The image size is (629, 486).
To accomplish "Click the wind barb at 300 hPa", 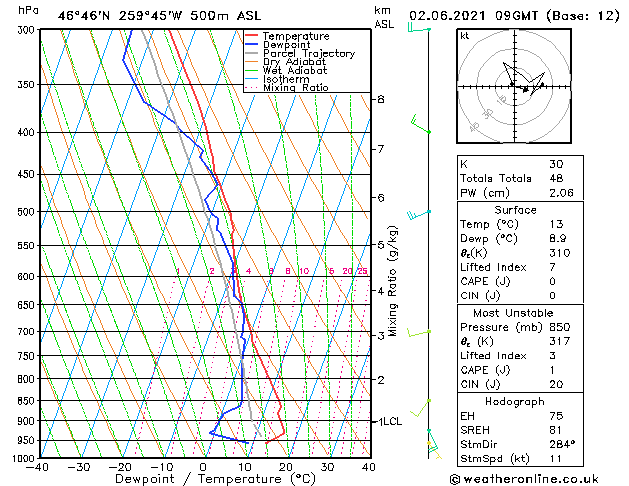I will tap(419, 28).
